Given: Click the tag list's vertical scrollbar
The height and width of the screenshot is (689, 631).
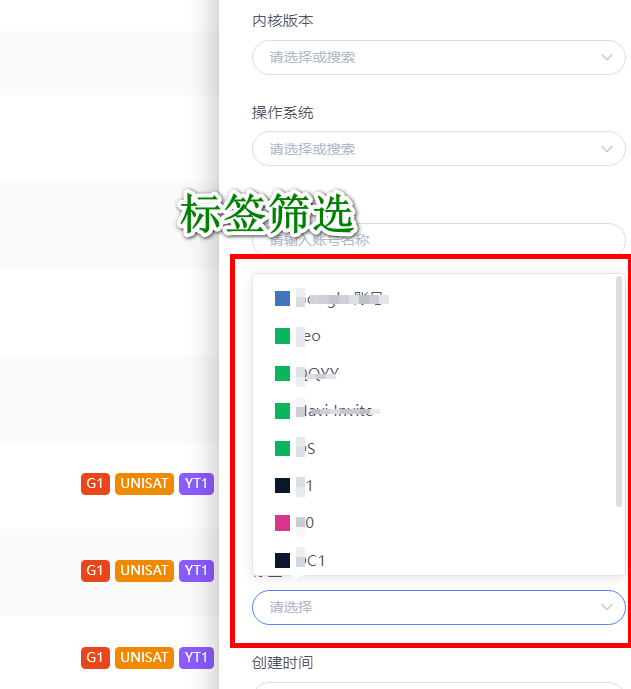Looking at the screenshot, I should pos(620,390).
